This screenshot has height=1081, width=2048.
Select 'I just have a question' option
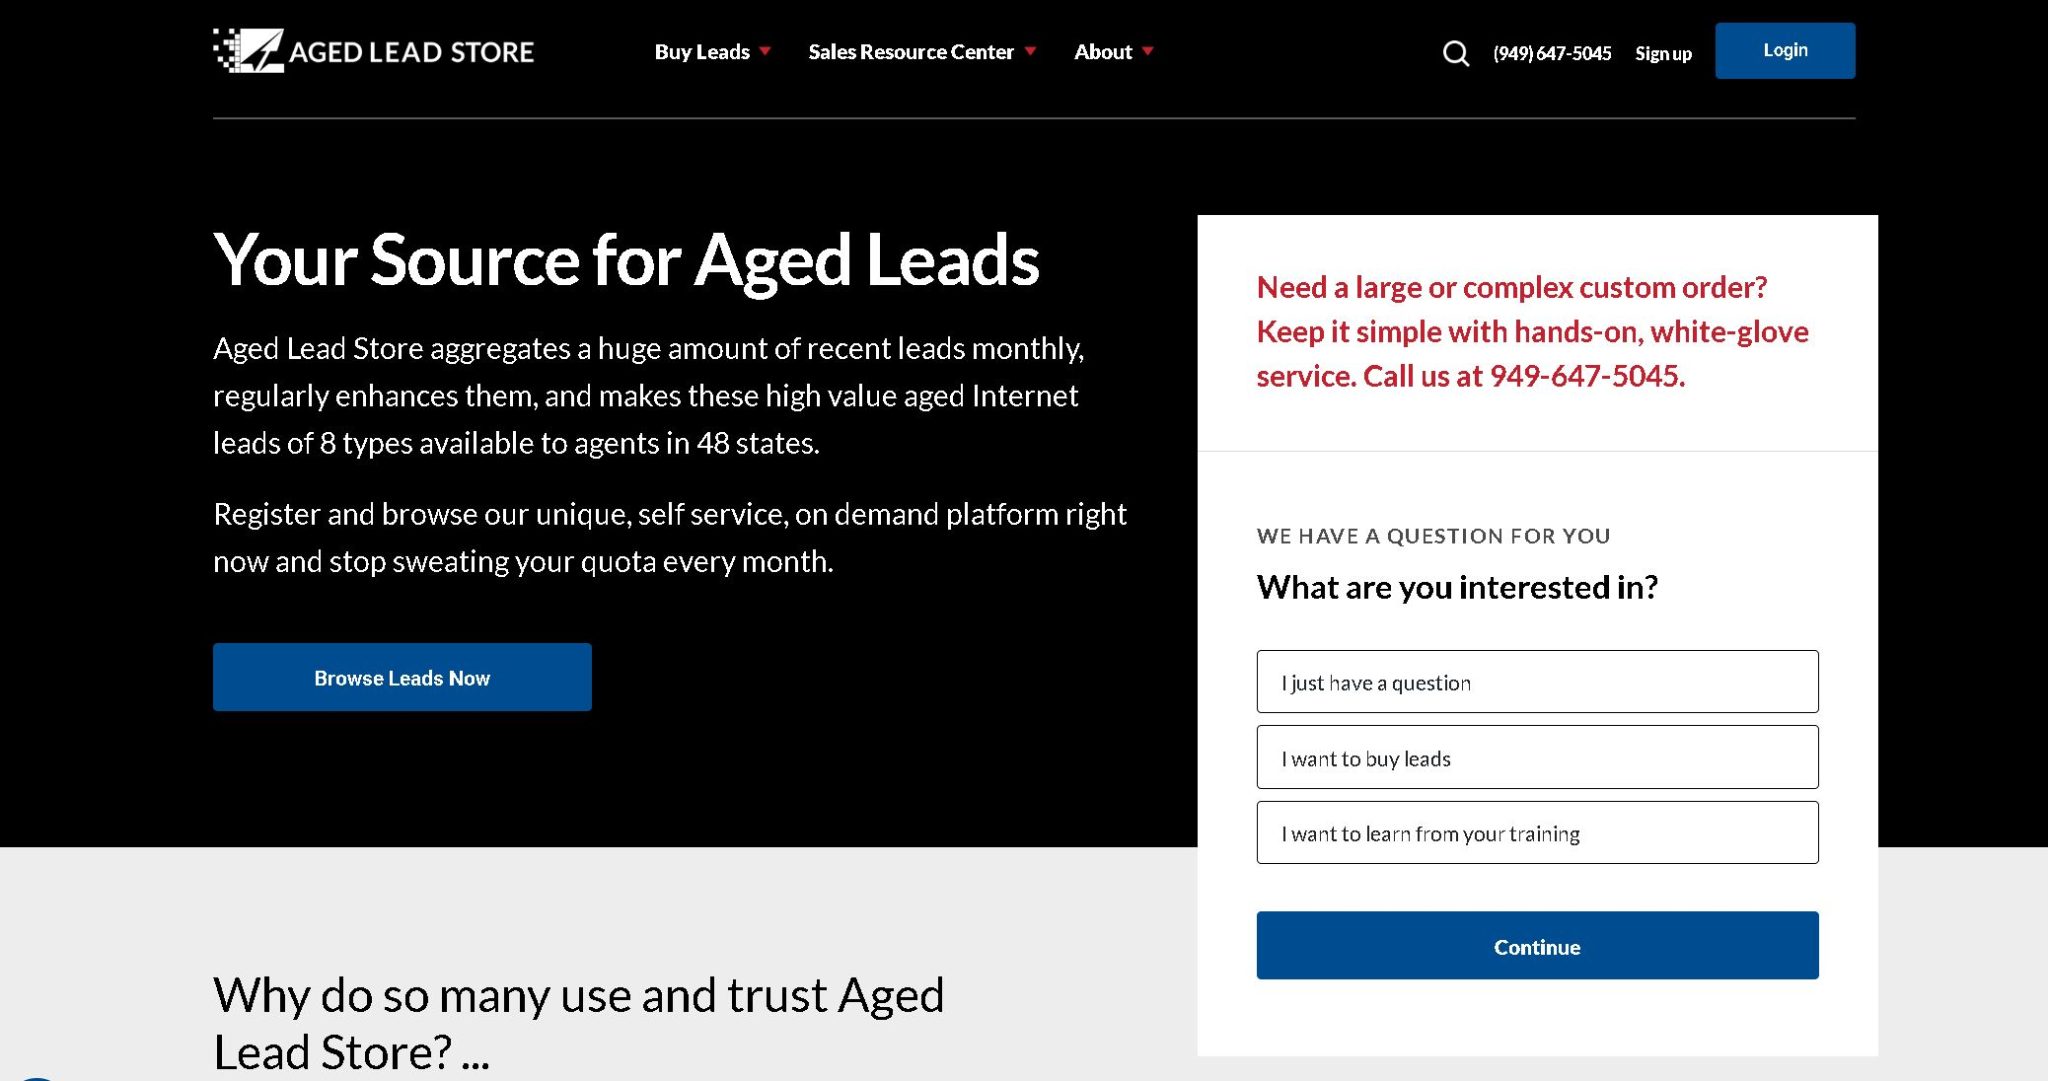[x=1537, y=682]
